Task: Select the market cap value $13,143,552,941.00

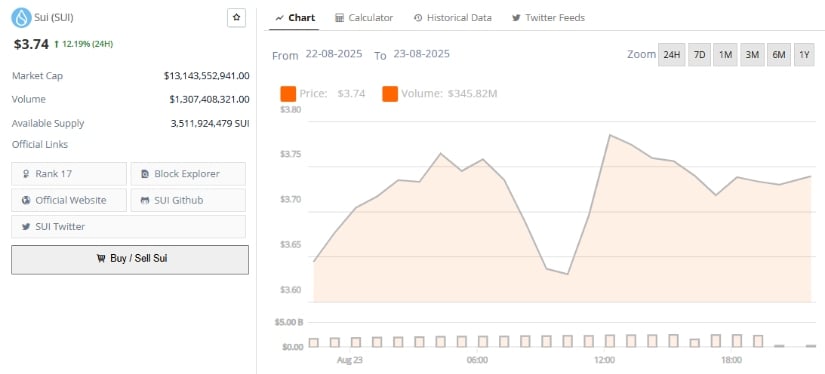Action: click(206, 76)
